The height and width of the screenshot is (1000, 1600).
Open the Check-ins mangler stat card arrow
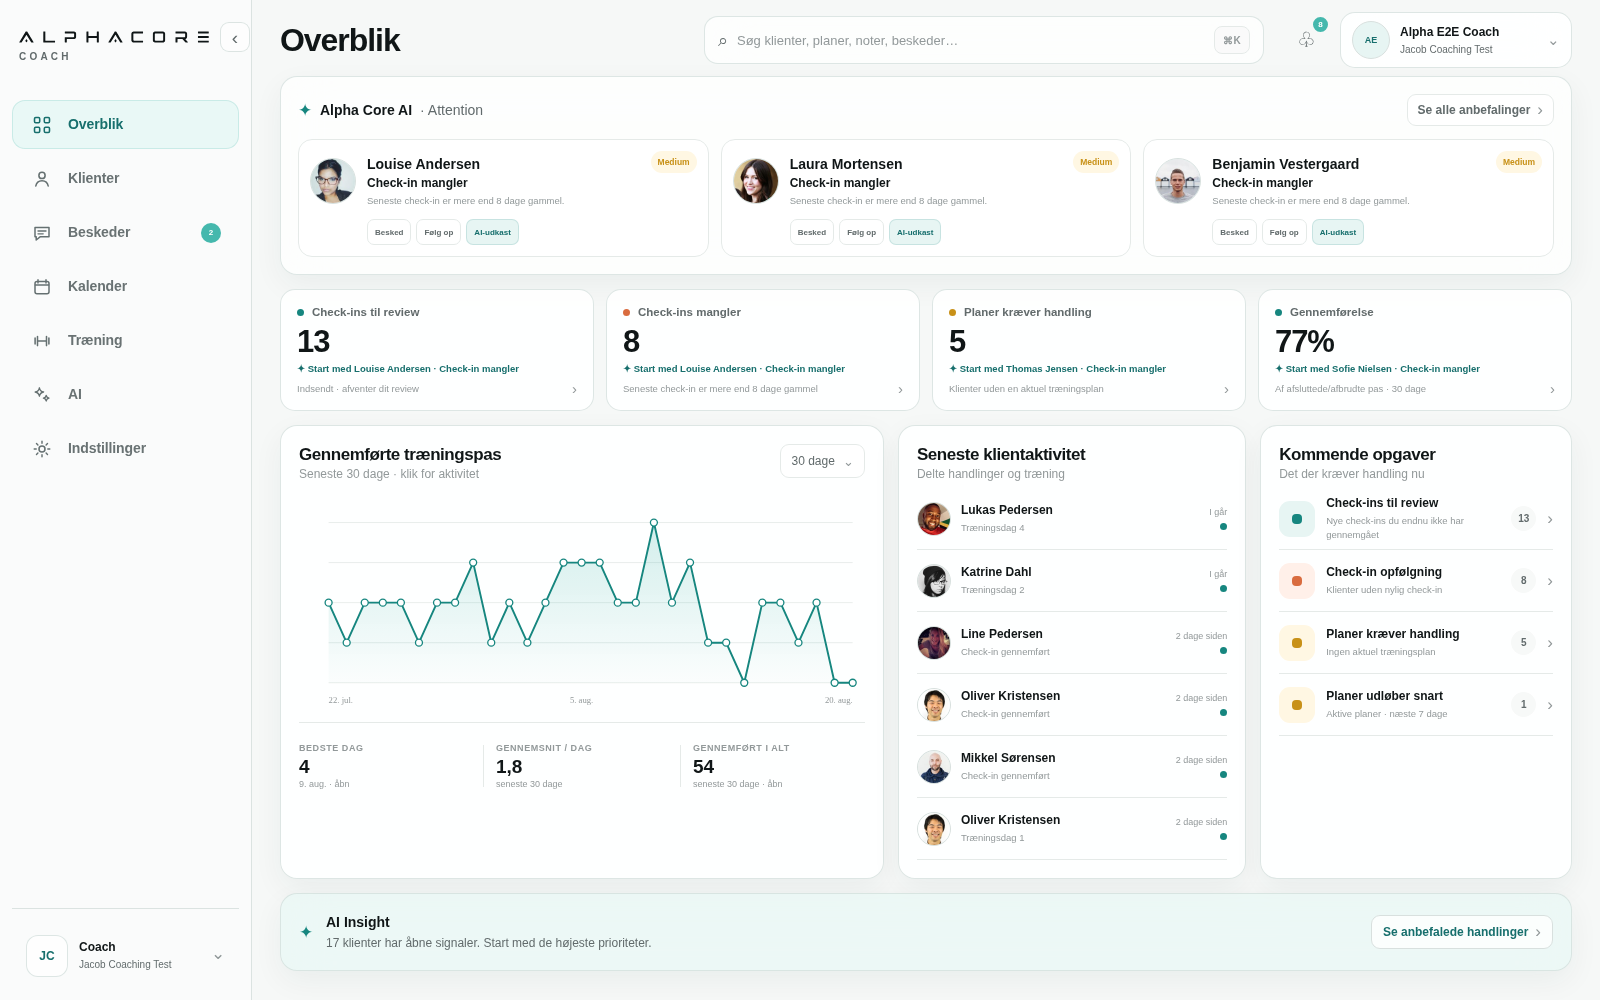(x=900, y=390)
